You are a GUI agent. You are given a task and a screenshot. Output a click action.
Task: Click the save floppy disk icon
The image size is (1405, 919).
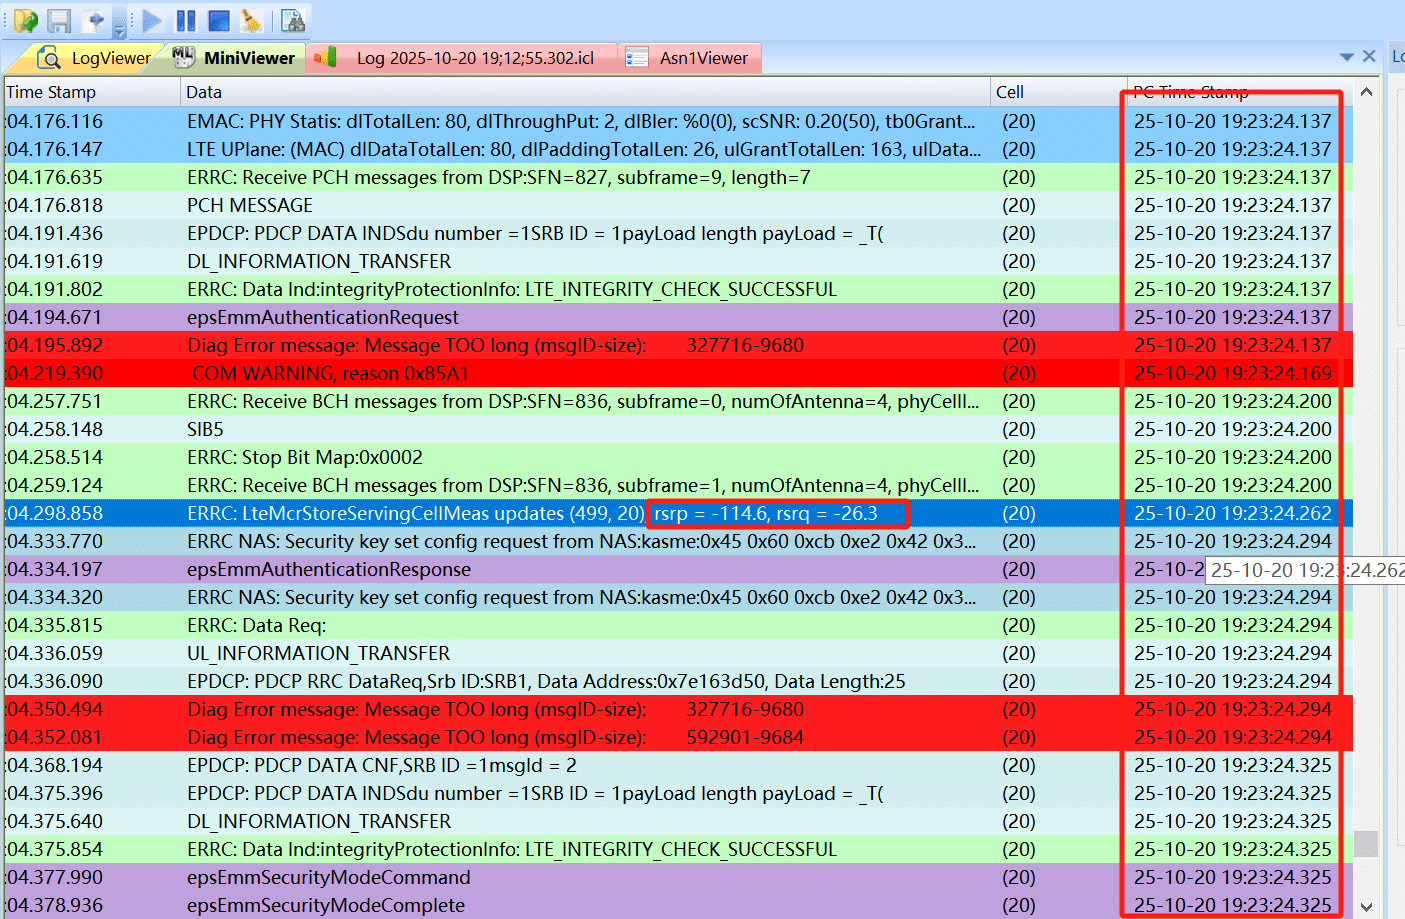coord(59,20)
